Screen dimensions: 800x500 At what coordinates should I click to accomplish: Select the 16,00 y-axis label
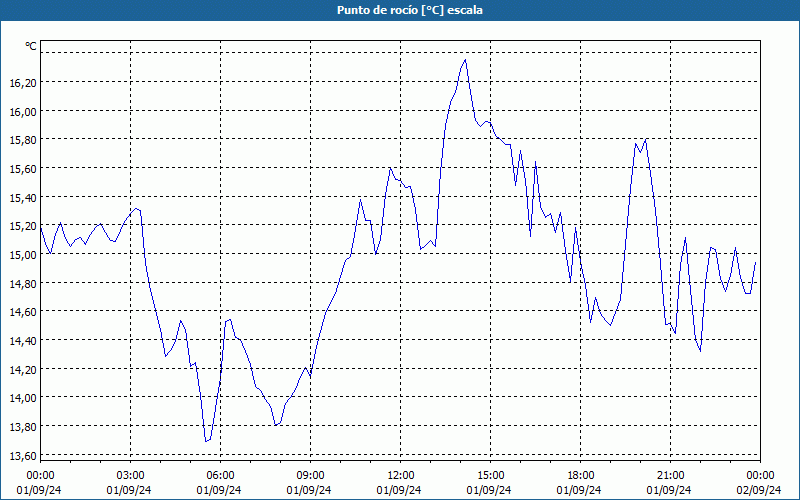point(23,111)
